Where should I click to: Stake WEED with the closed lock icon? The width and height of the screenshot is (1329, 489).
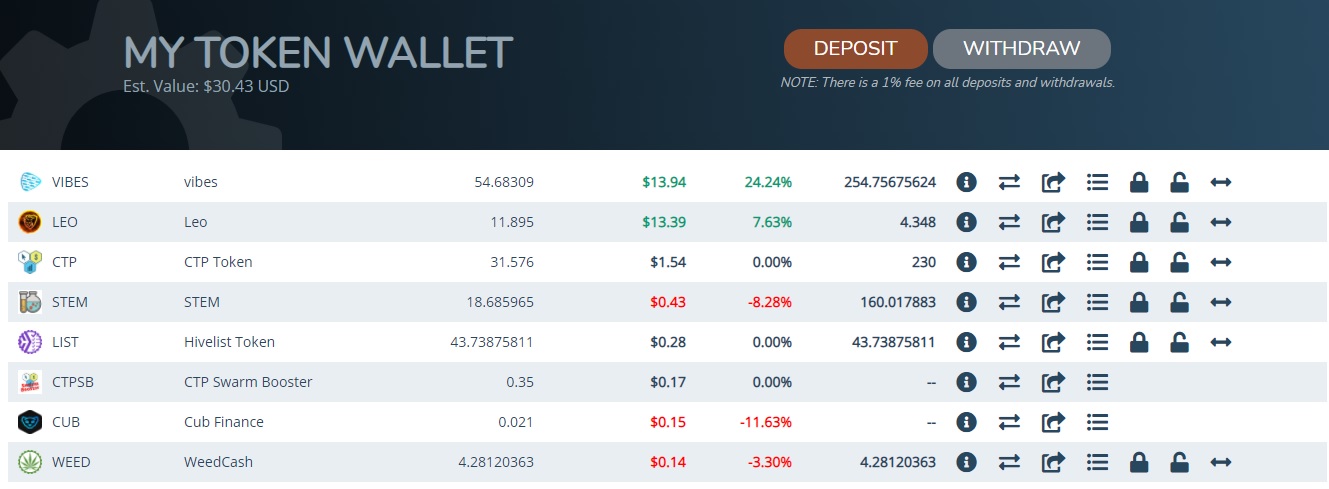pos(1138,462)
